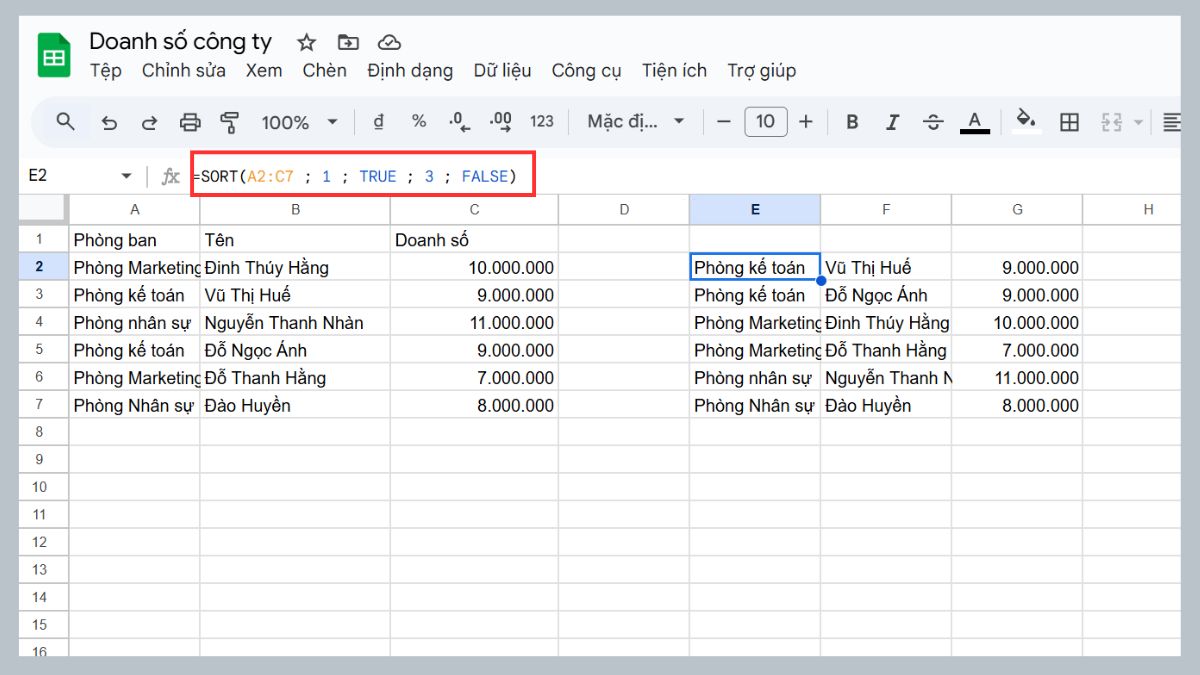Star the Doanh số công ty spreadsheet
Image resolution: width=1200 pixels, height=675 pixels.
tap(305, 42)
